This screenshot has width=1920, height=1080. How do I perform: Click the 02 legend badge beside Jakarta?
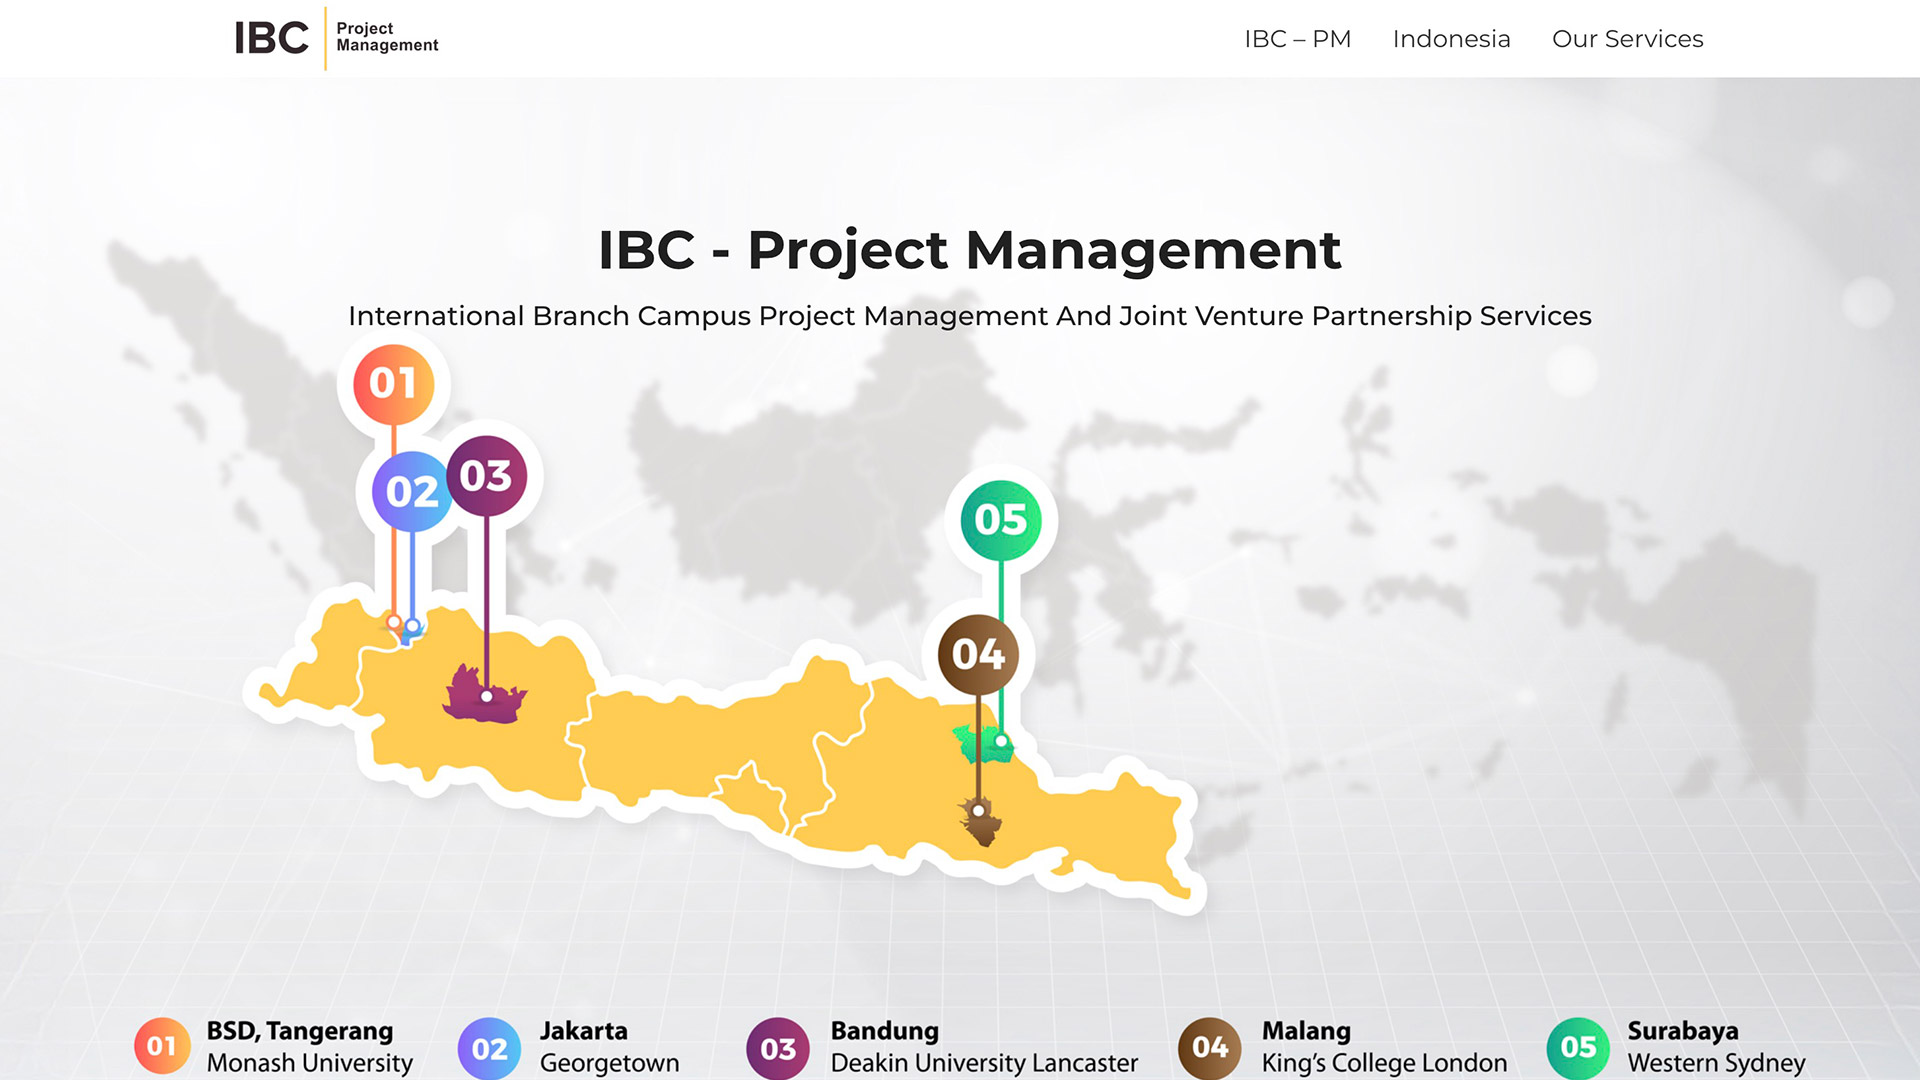pyautogui.click(x=489, y=1048)
